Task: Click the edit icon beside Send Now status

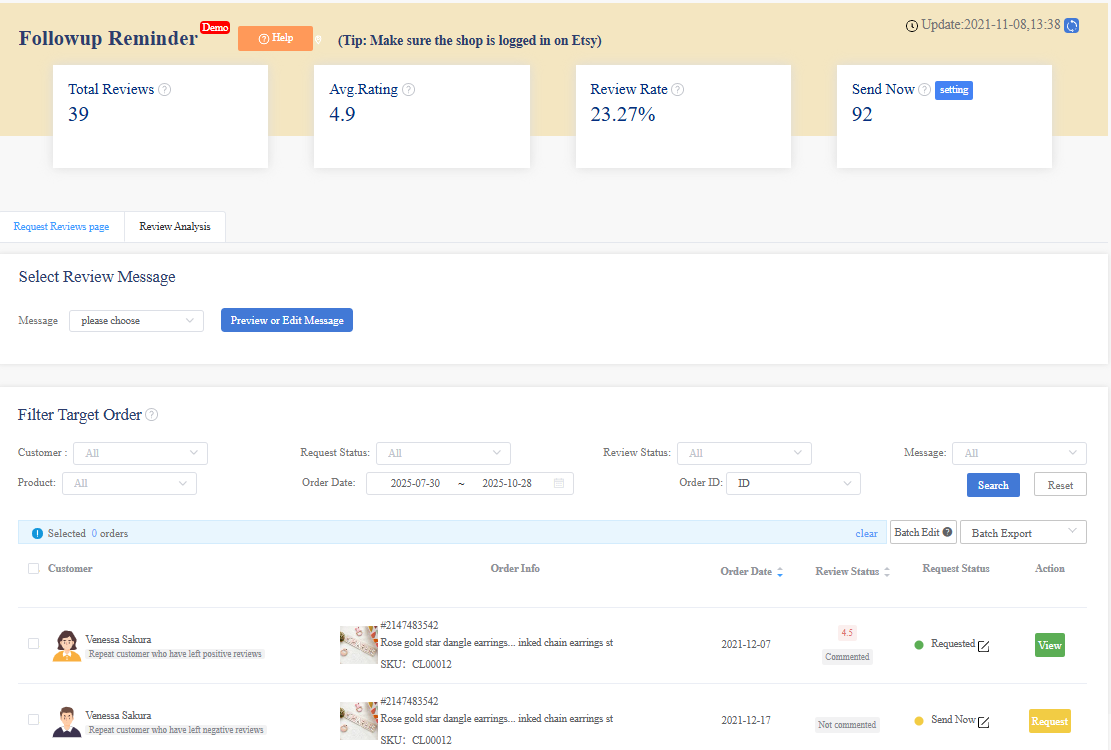Action: pos(982,721)
